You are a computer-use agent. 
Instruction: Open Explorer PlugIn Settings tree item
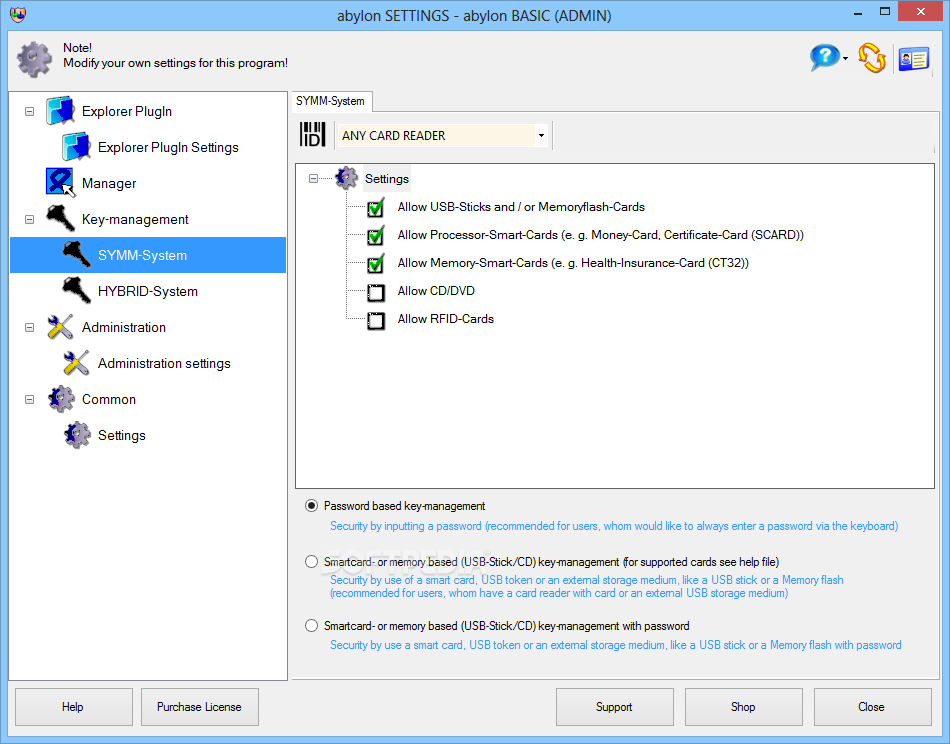point(168,147)
